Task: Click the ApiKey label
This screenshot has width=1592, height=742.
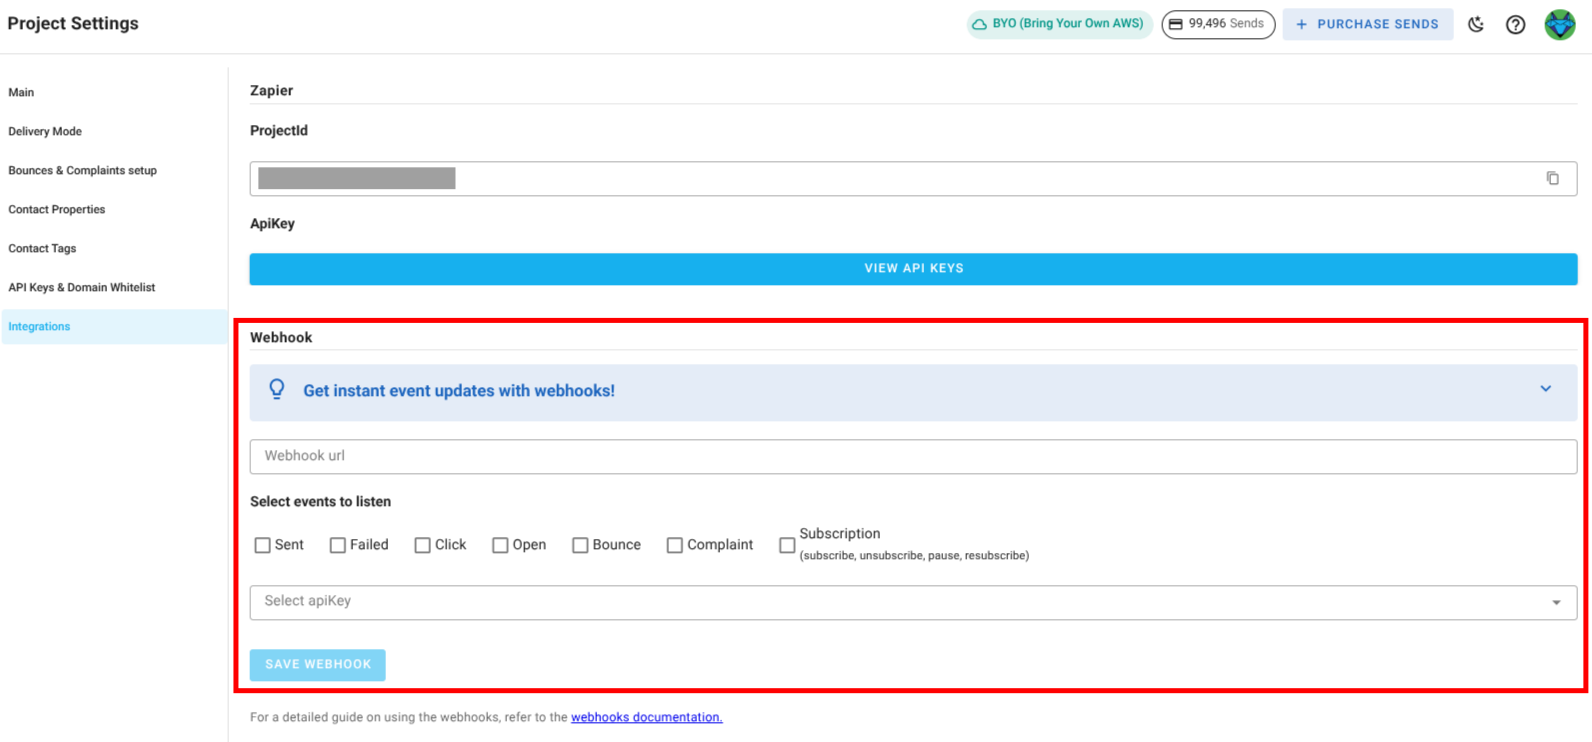Action: [272, 223]
